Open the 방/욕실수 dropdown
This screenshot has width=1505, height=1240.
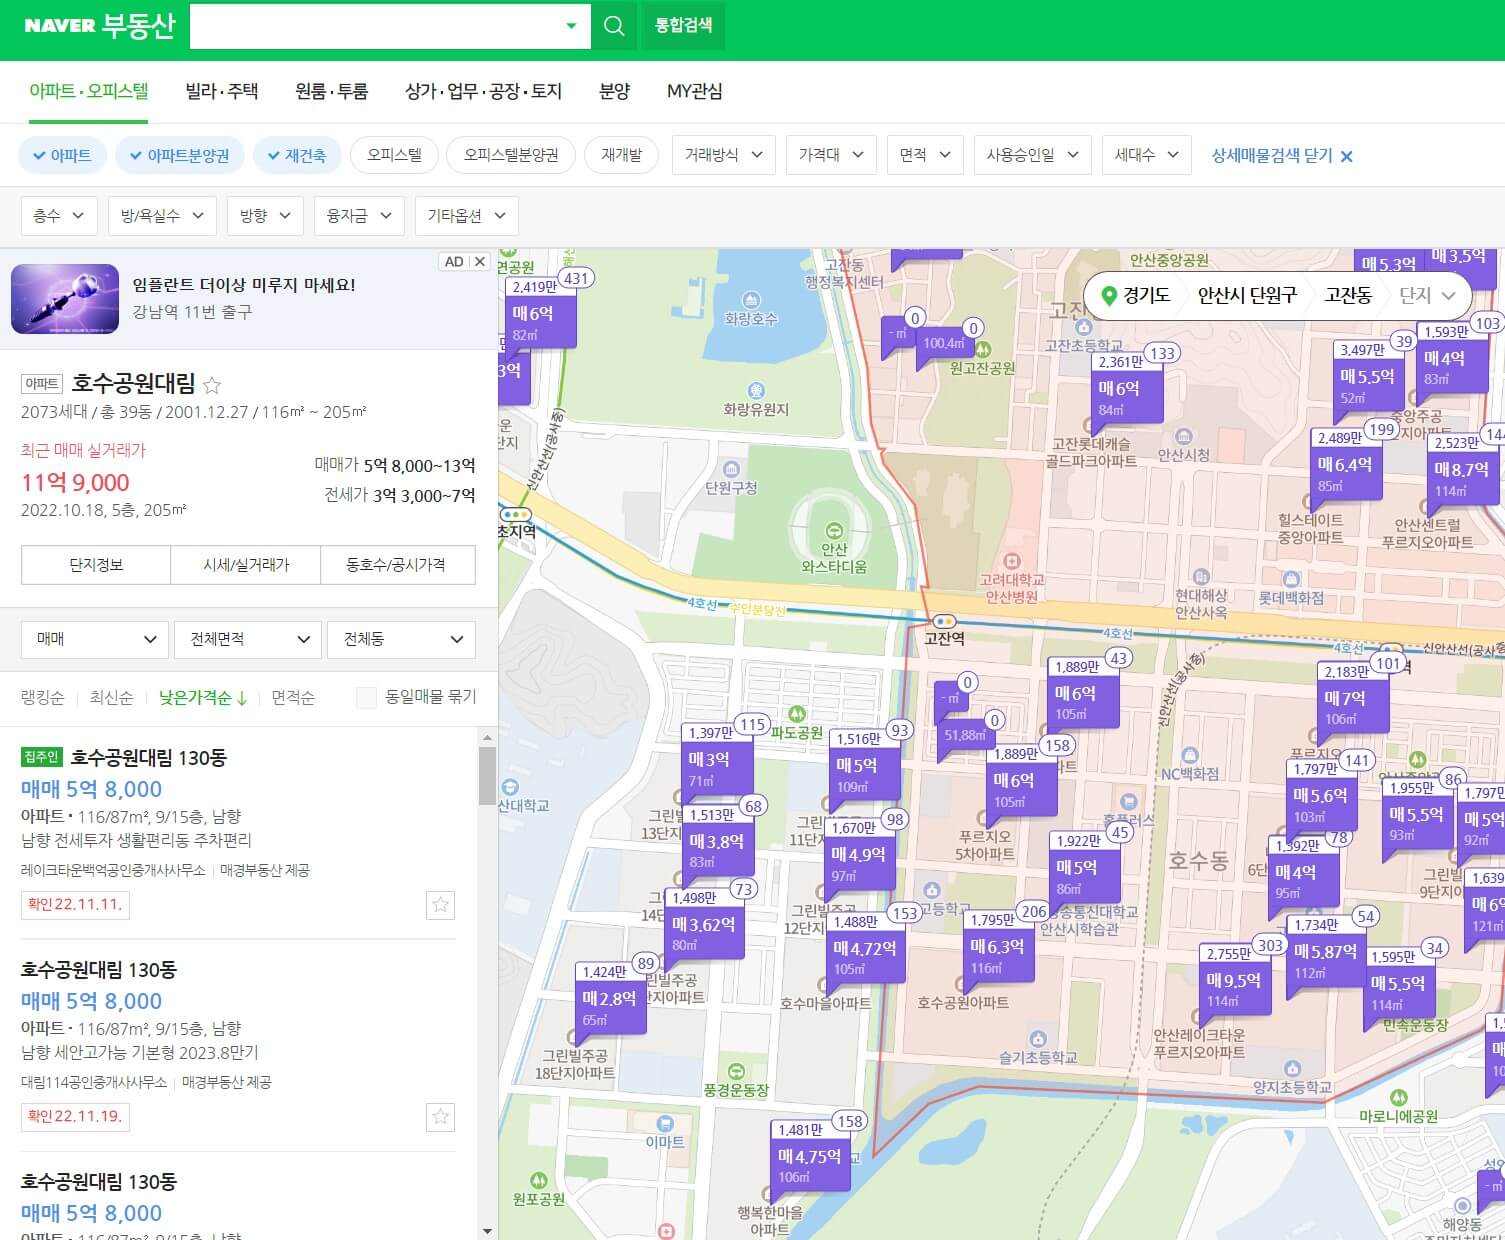(162, 216)
